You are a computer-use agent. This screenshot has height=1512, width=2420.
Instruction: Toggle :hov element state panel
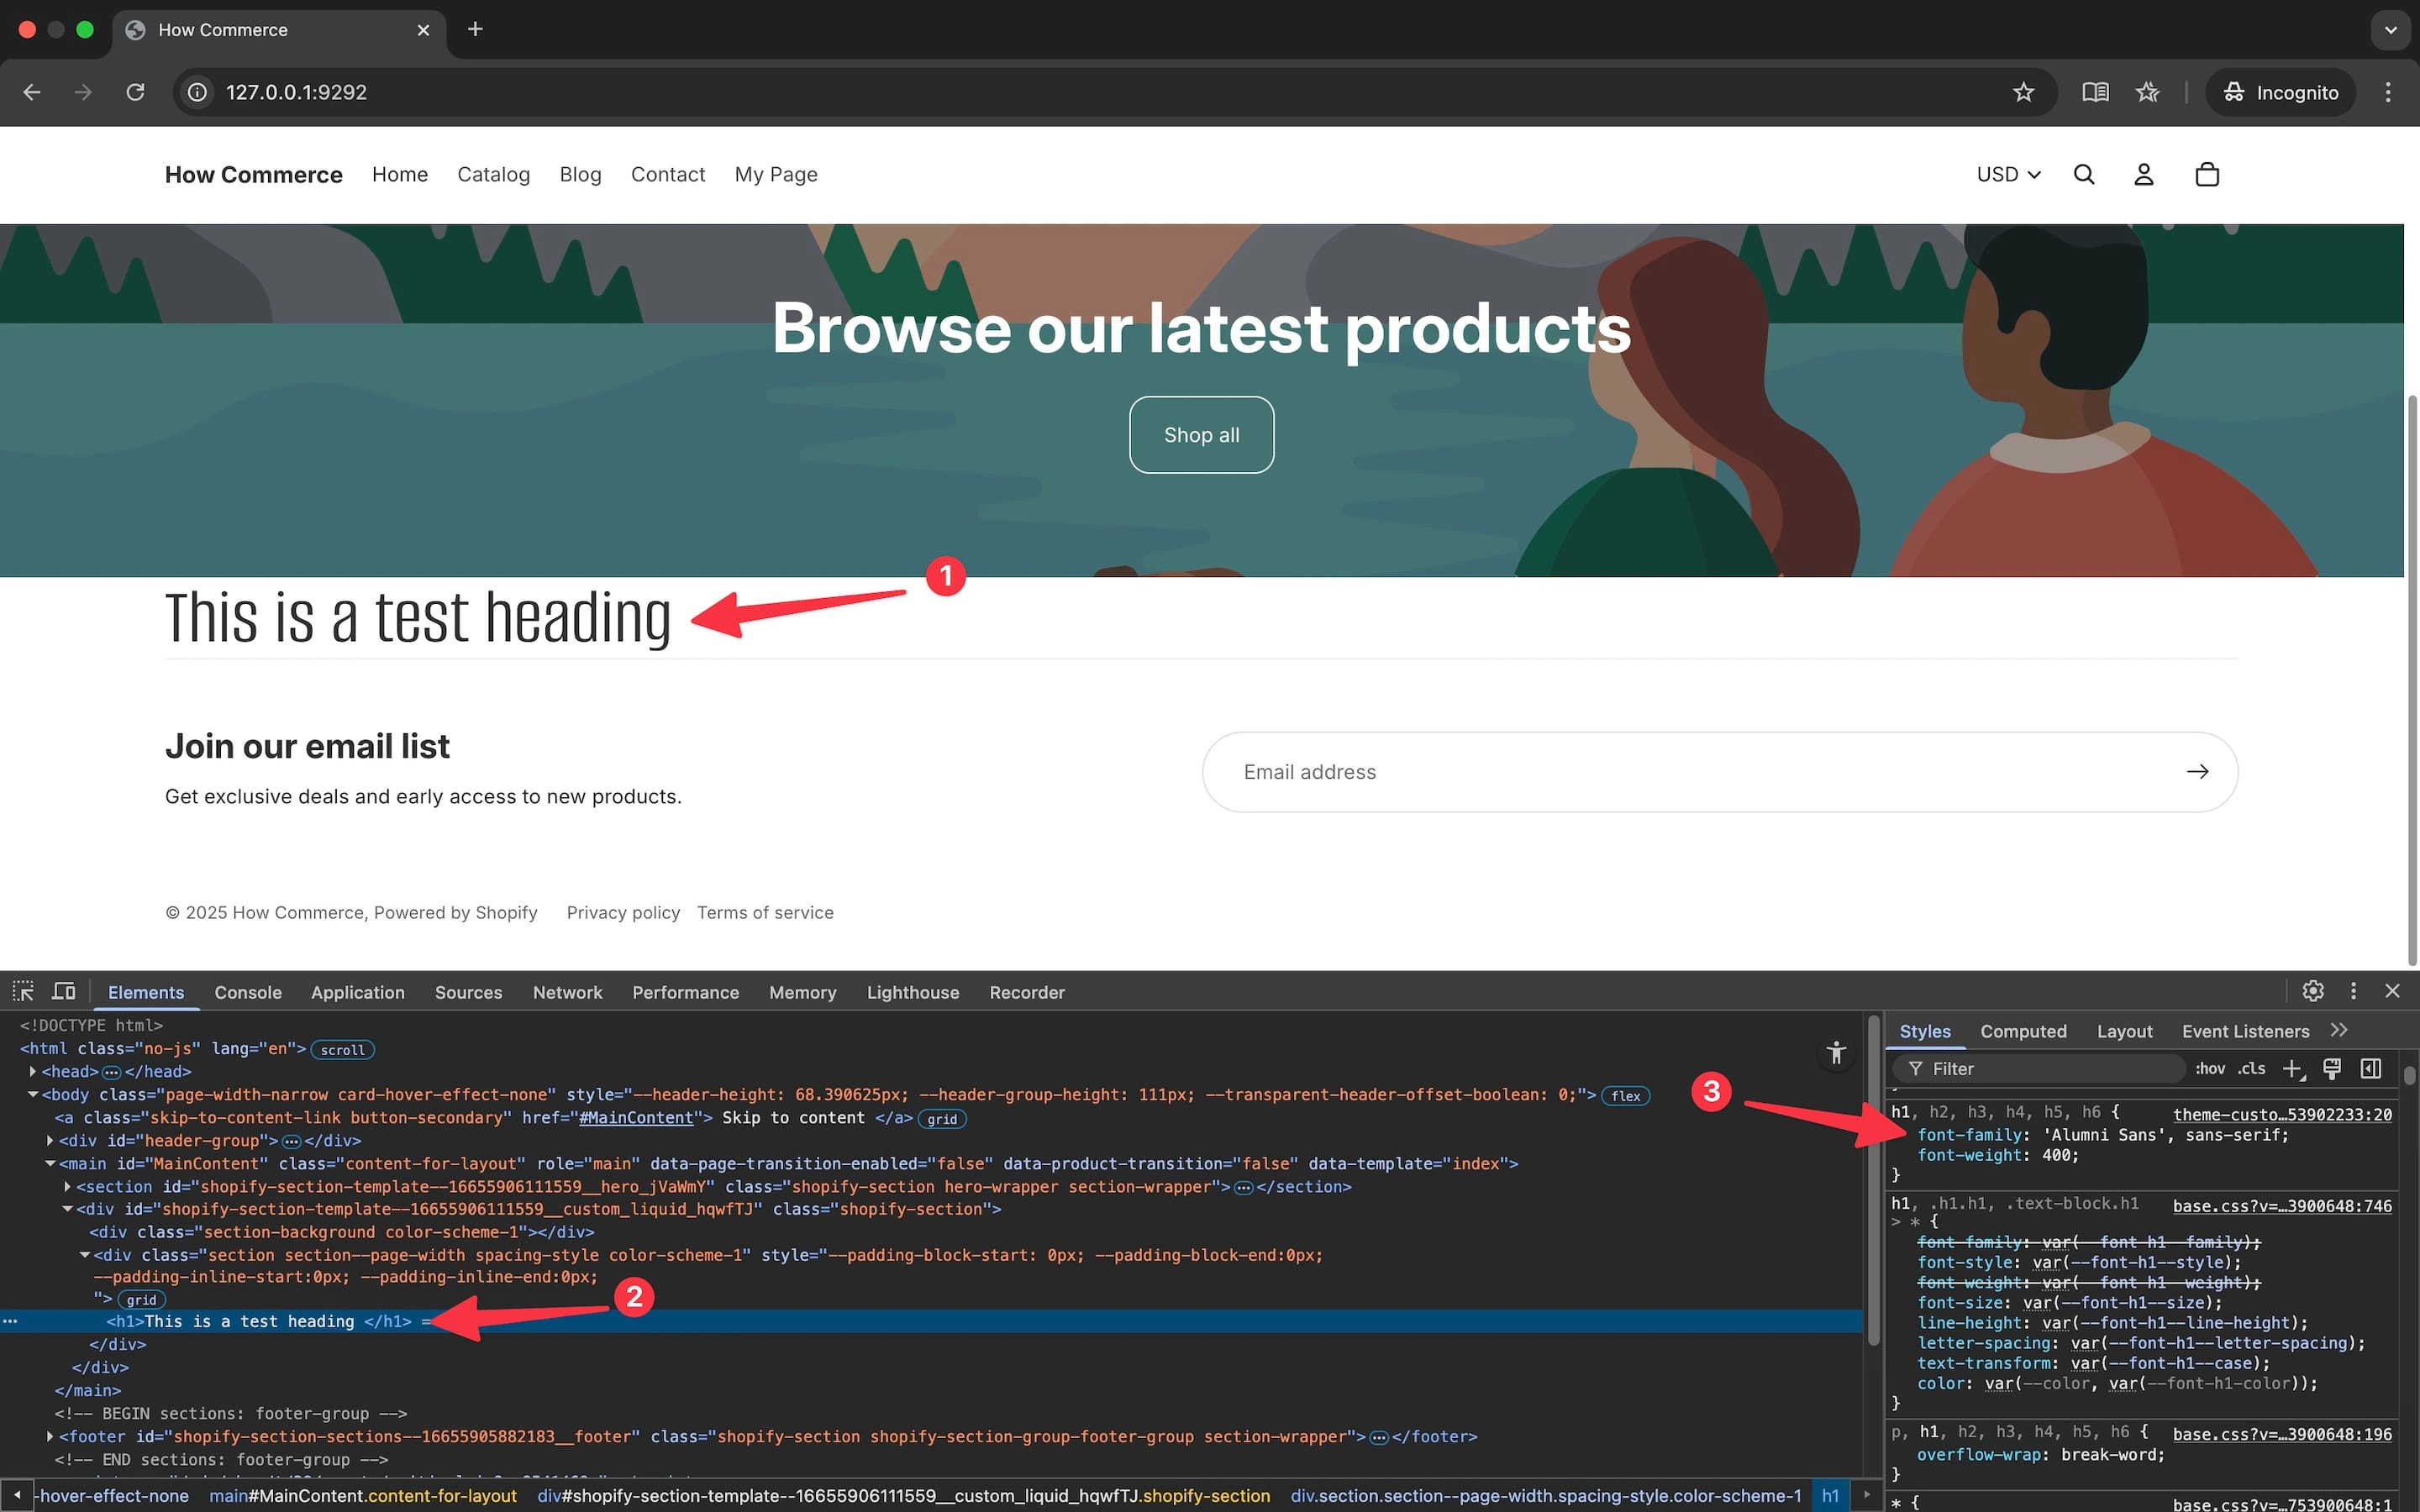pyautogui.click(x=2210, y=1068)
